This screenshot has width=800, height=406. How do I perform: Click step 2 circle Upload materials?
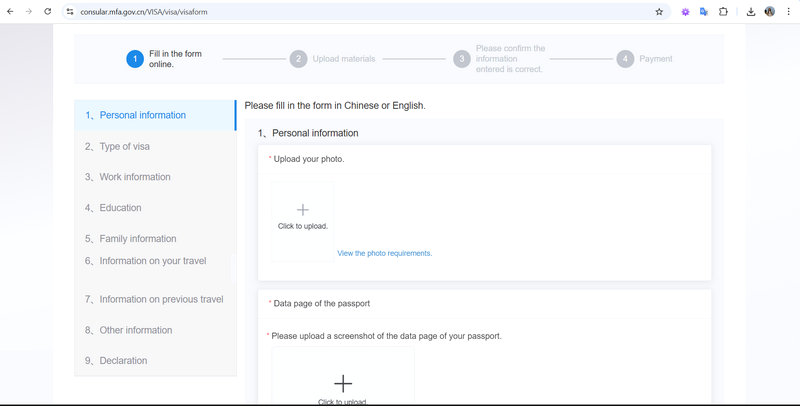coord(298,59)
